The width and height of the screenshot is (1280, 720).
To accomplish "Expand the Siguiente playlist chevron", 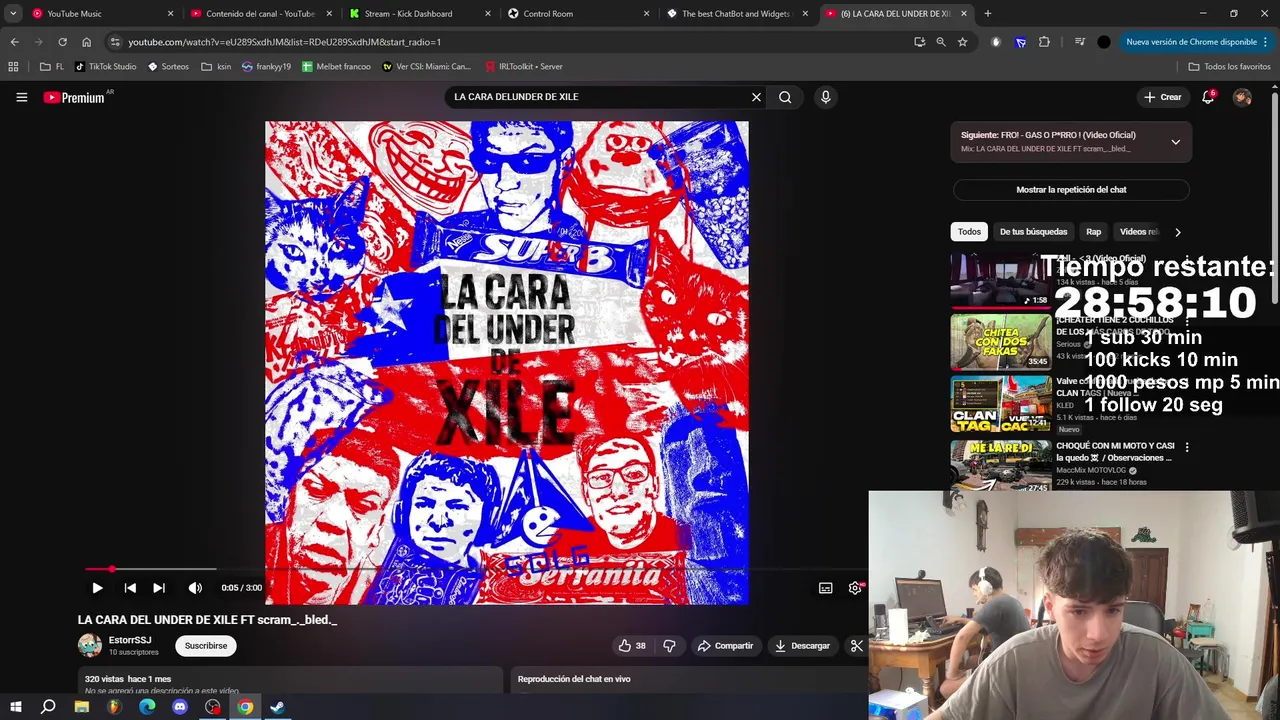I will pos(1176,142).
